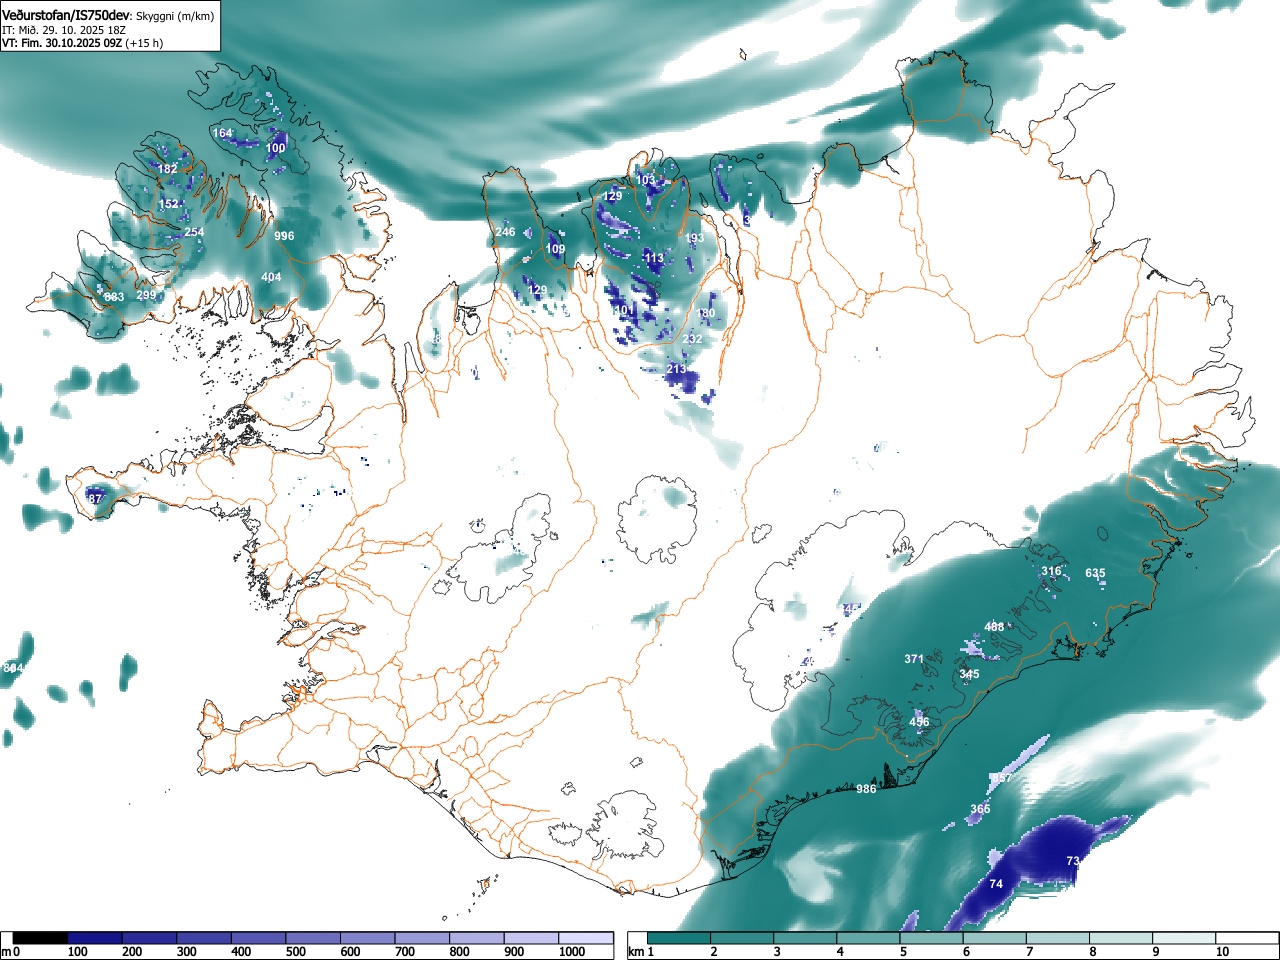Click the dark blue 100–200 m legend swatch
Image resolution: width=1280 pixels, height=960 pixels.
tap(95, 938)
